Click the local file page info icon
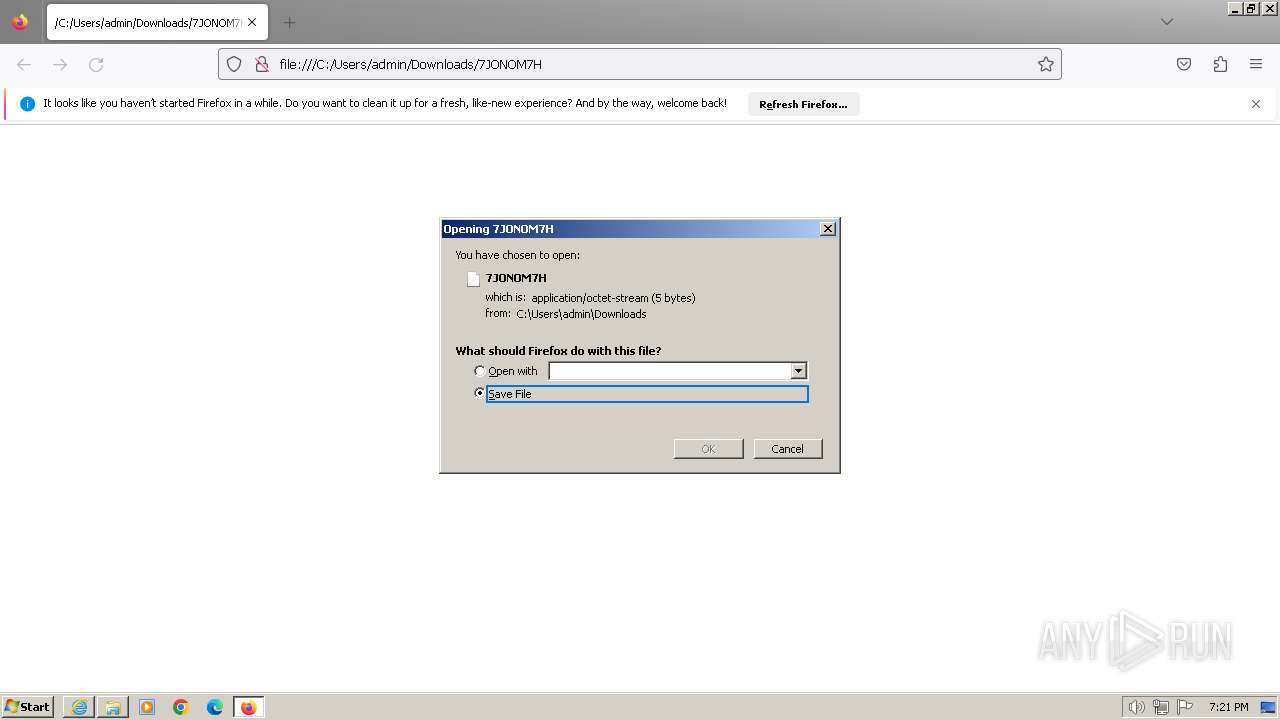Image resolution: width=1280 pixels, height=720 pixels. click(x=262, y=64)
